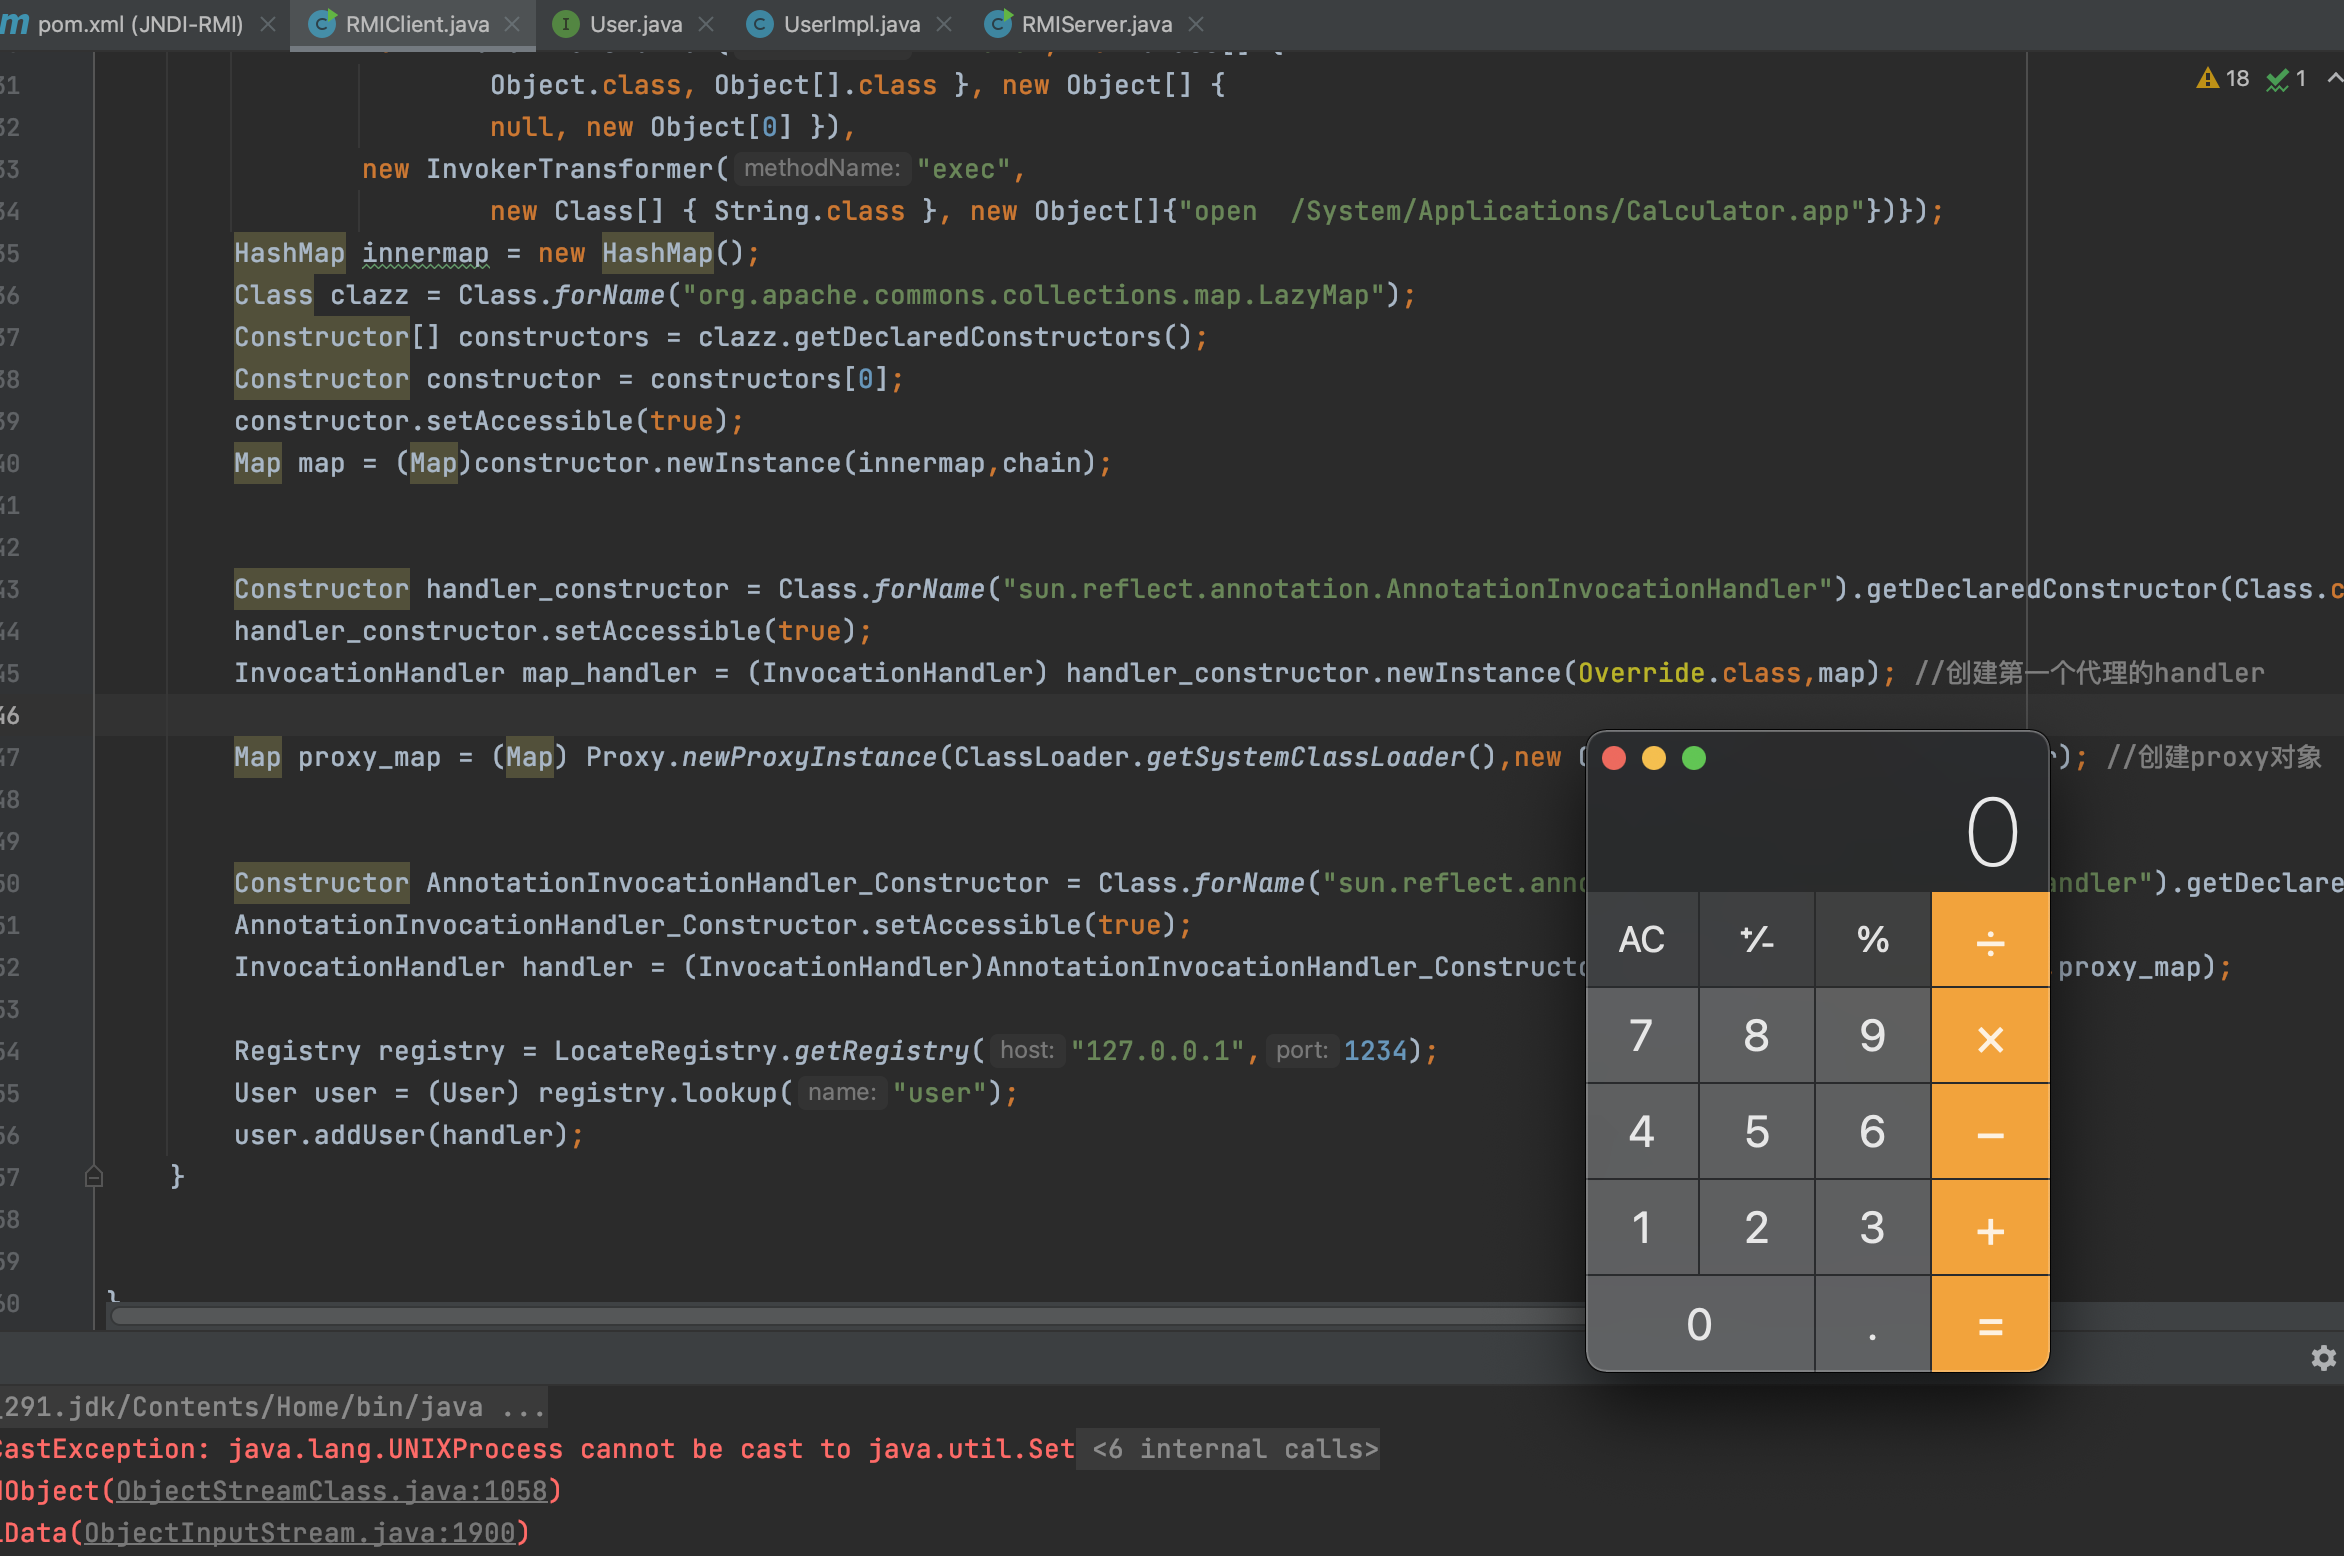Click the equals key in Calculator
Viewport: 2344px width, 1556px height.
point(1990,1324)
